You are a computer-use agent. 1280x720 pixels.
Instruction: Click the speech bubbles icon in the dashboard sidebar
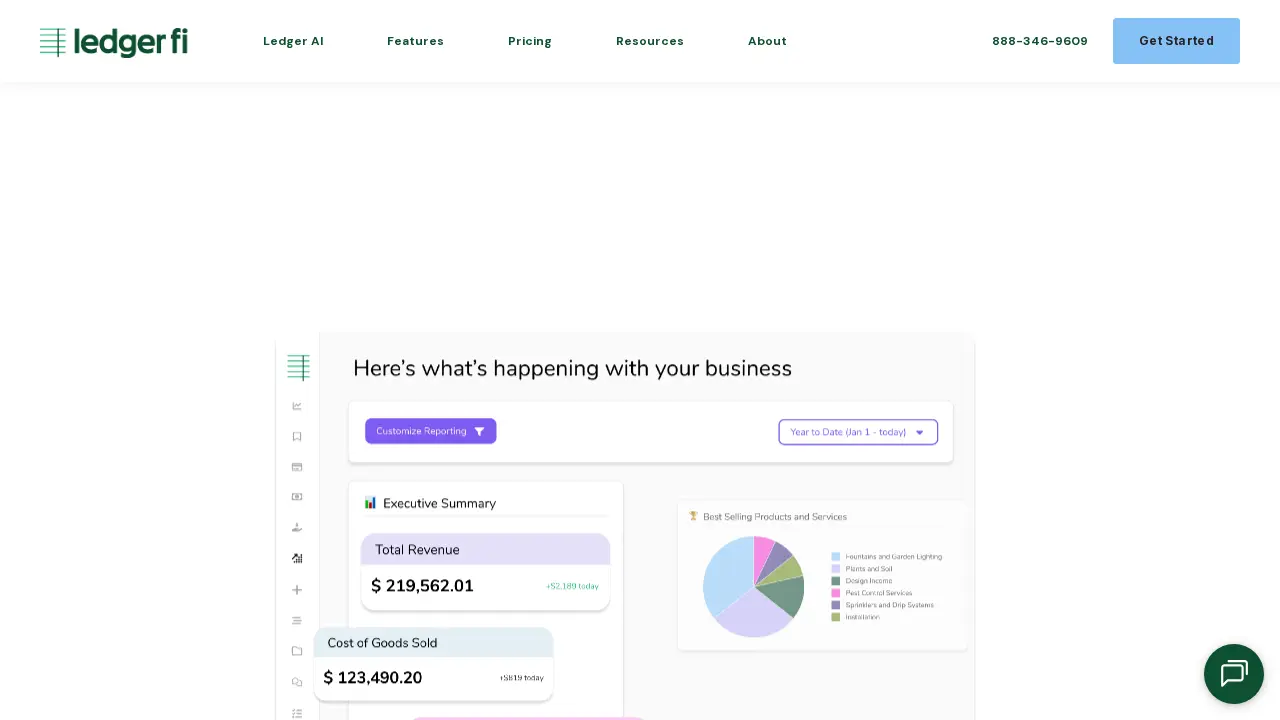tap(297, 682)
